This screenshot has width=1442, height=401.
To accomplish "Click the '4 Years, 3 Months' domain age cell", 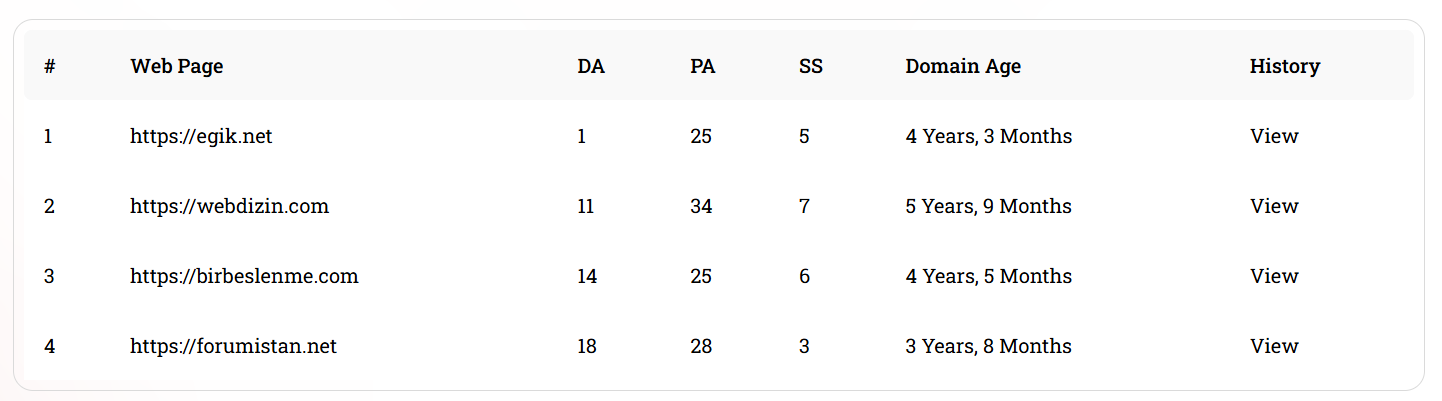I will (x=989, y=136).
